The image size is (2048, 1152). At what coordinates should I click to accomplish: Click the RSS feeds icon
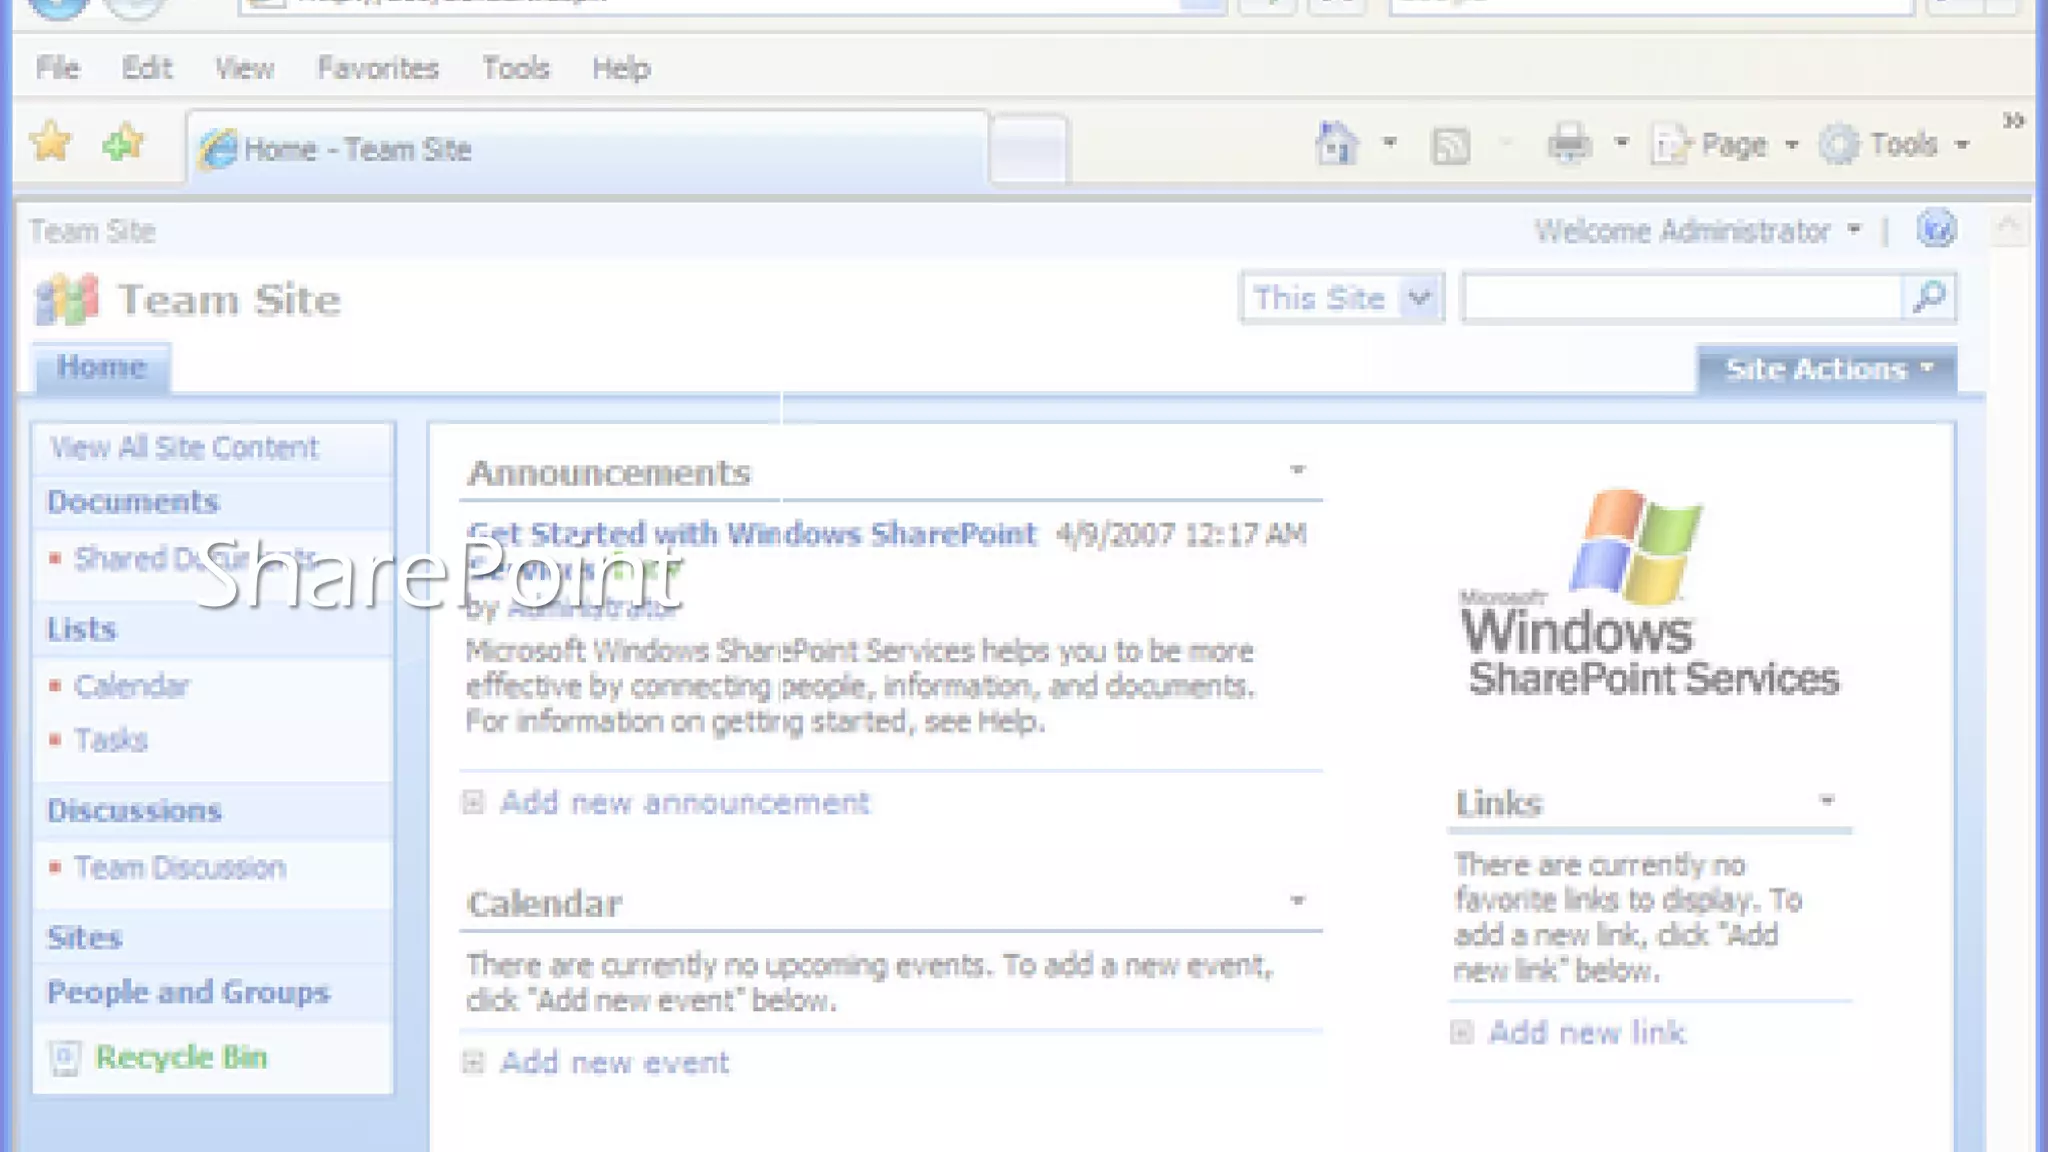coord(1450,146)
